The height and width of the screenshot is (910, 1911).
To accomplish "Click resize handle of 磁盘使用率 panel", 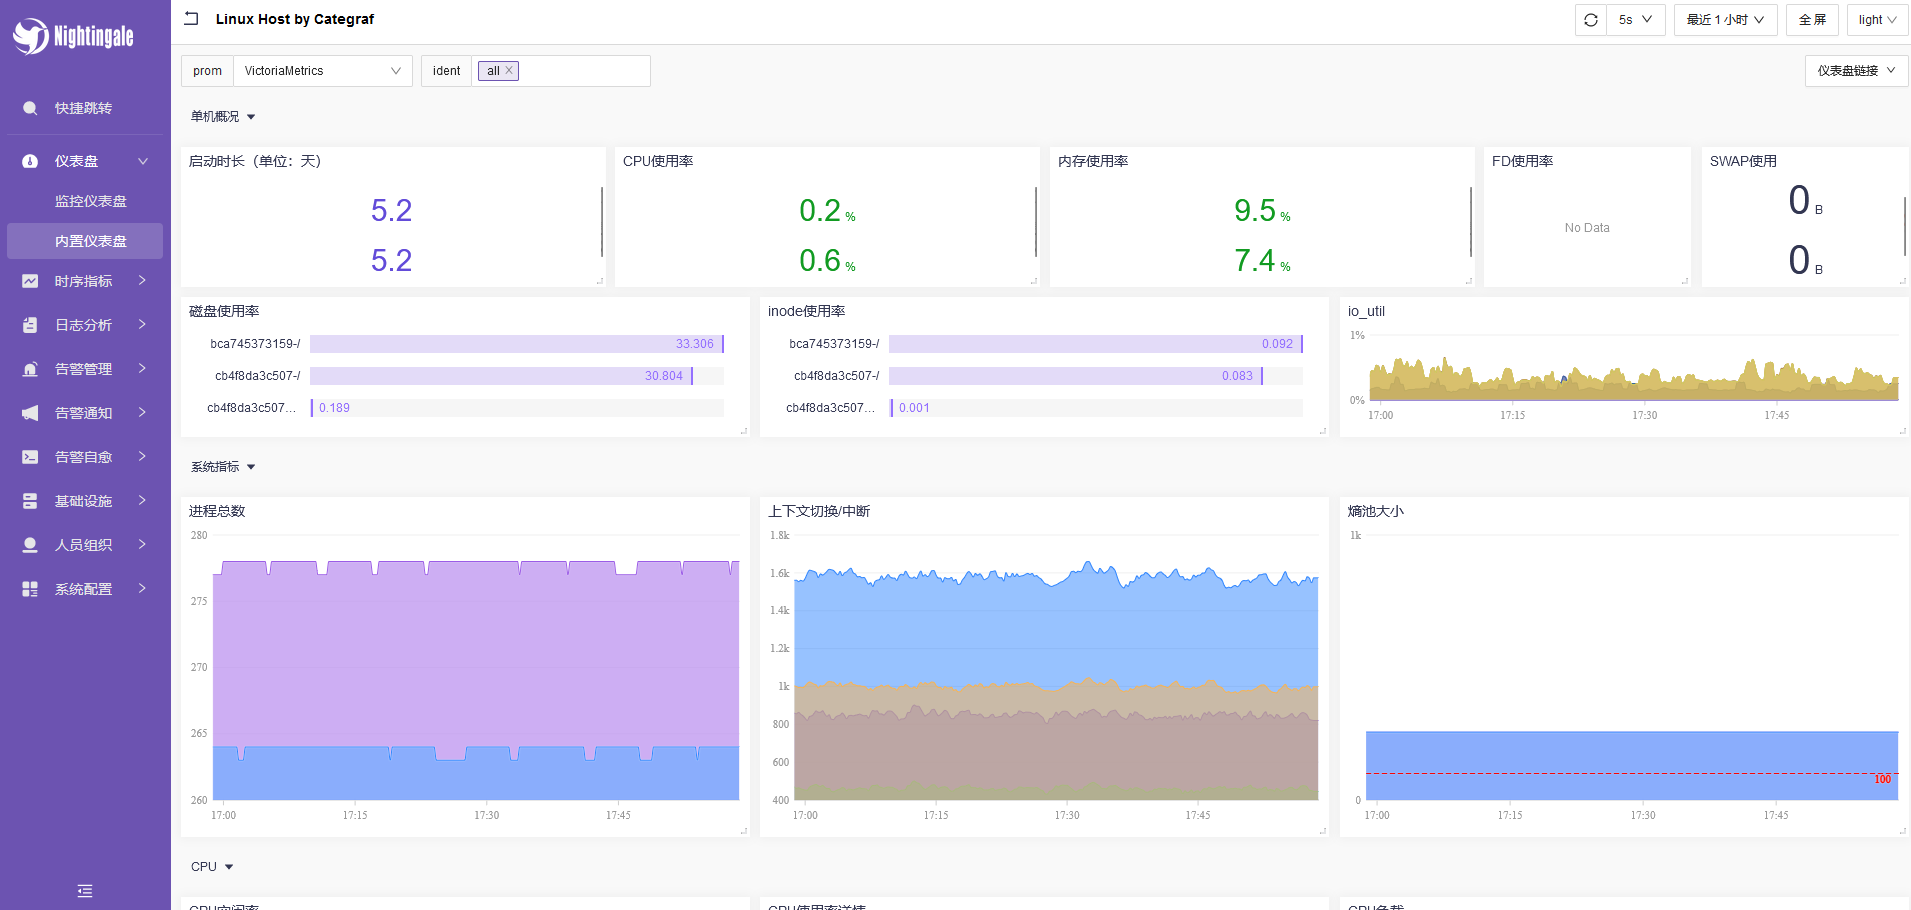I will point(744,431).
